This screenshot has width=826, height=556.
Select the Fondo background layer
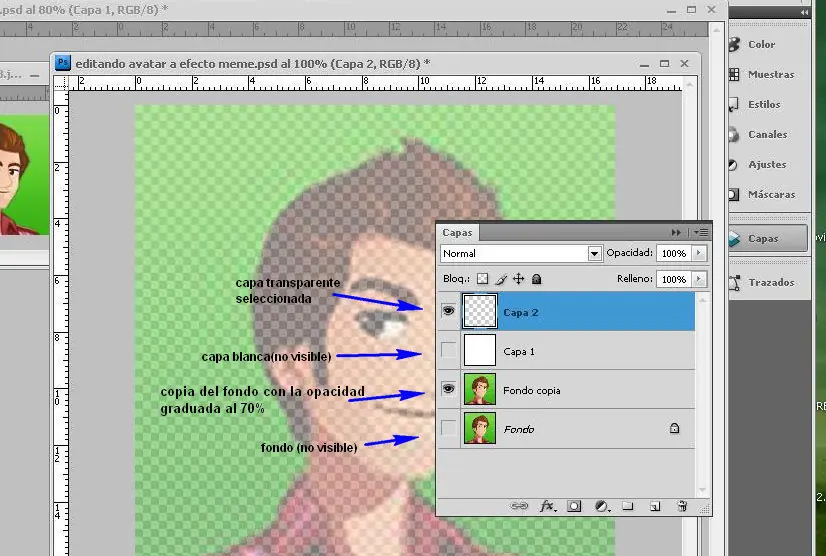click(566, 429)
